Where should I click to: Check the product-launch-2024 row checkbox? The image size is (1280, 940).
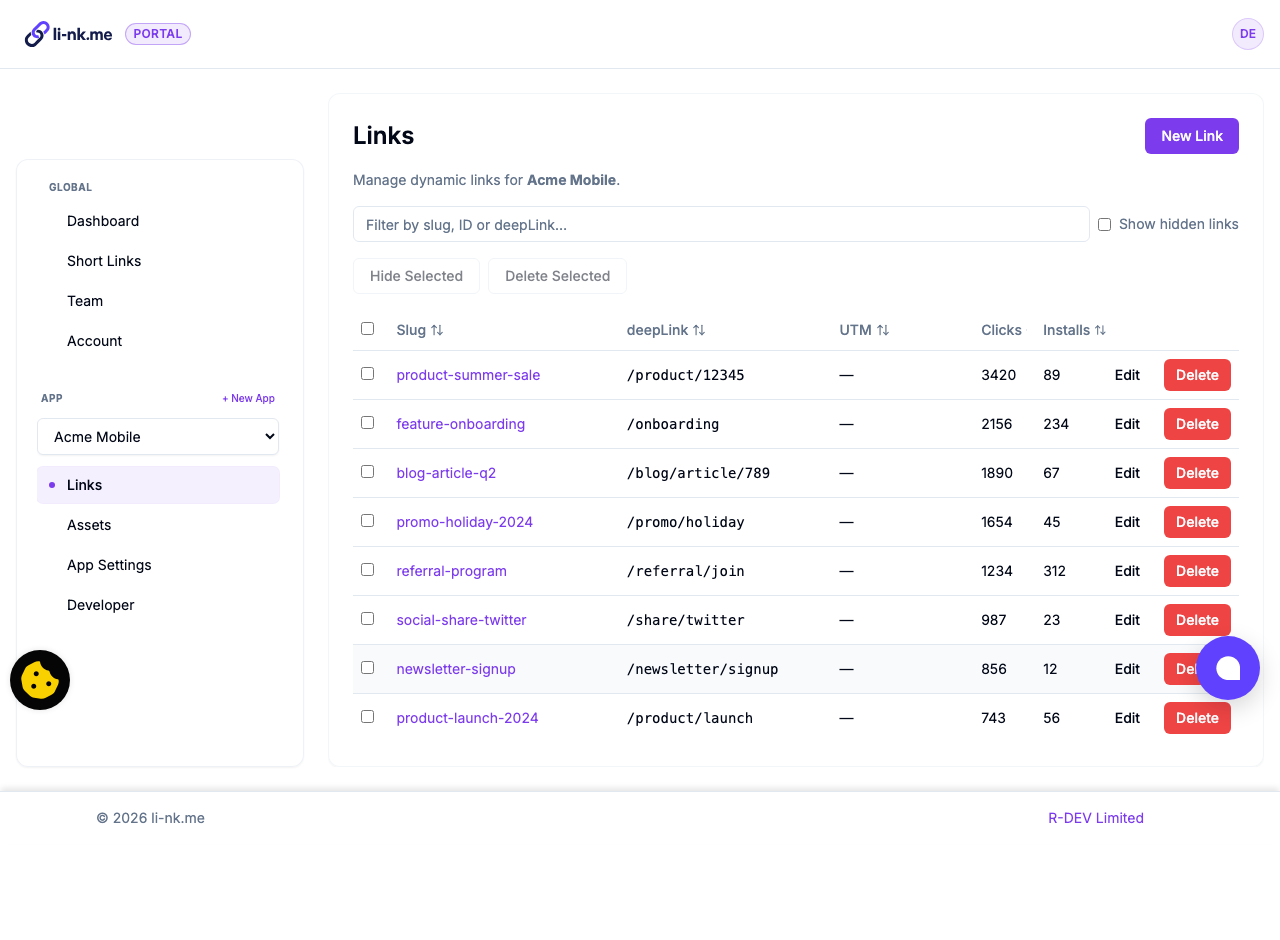367,716
